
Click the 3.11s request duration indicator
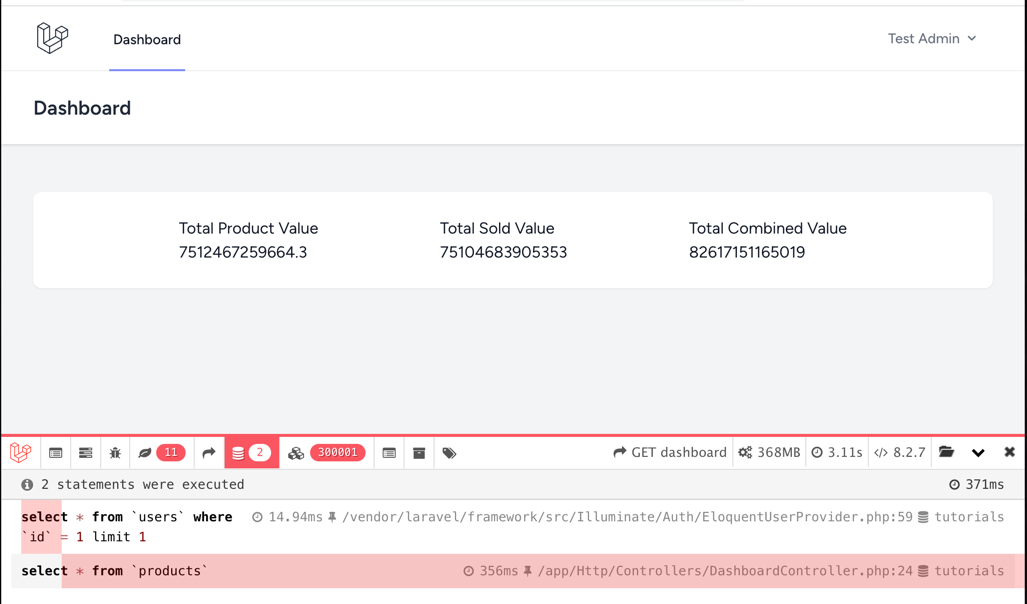point(836,453)
